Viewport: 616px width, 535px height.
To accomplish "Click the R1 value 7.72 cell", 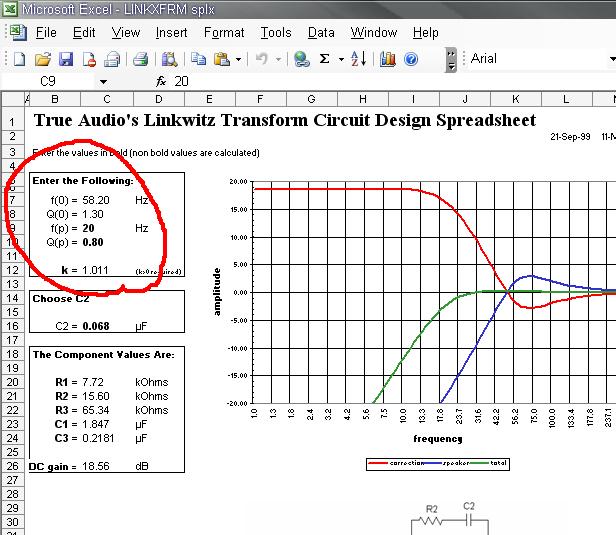I will coord(93,382).
